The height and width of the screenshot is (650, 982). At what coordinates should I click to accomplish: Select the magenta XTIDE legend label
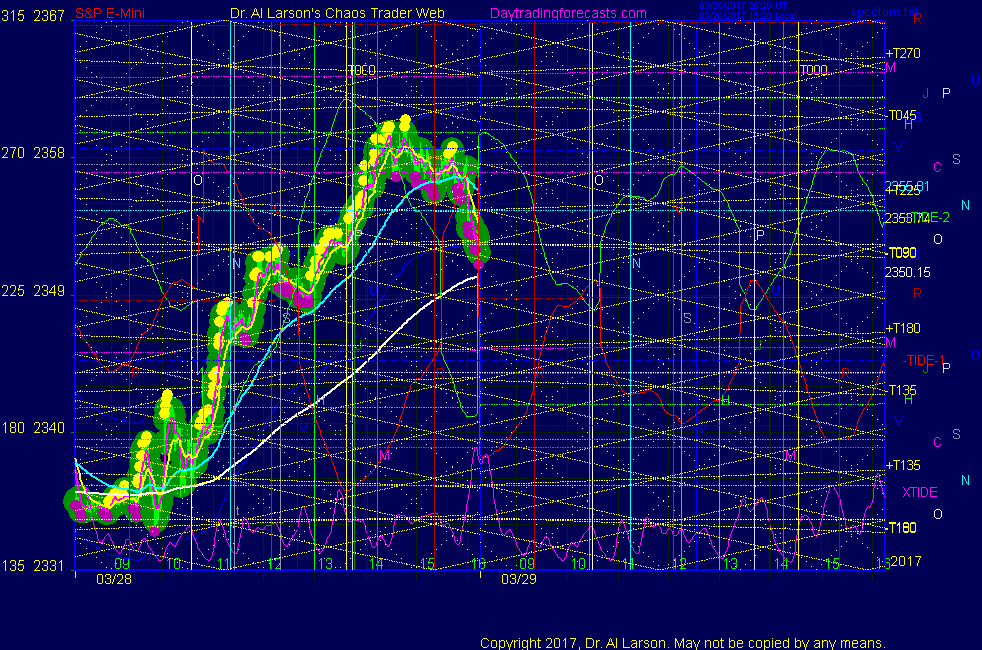point(919,492)
